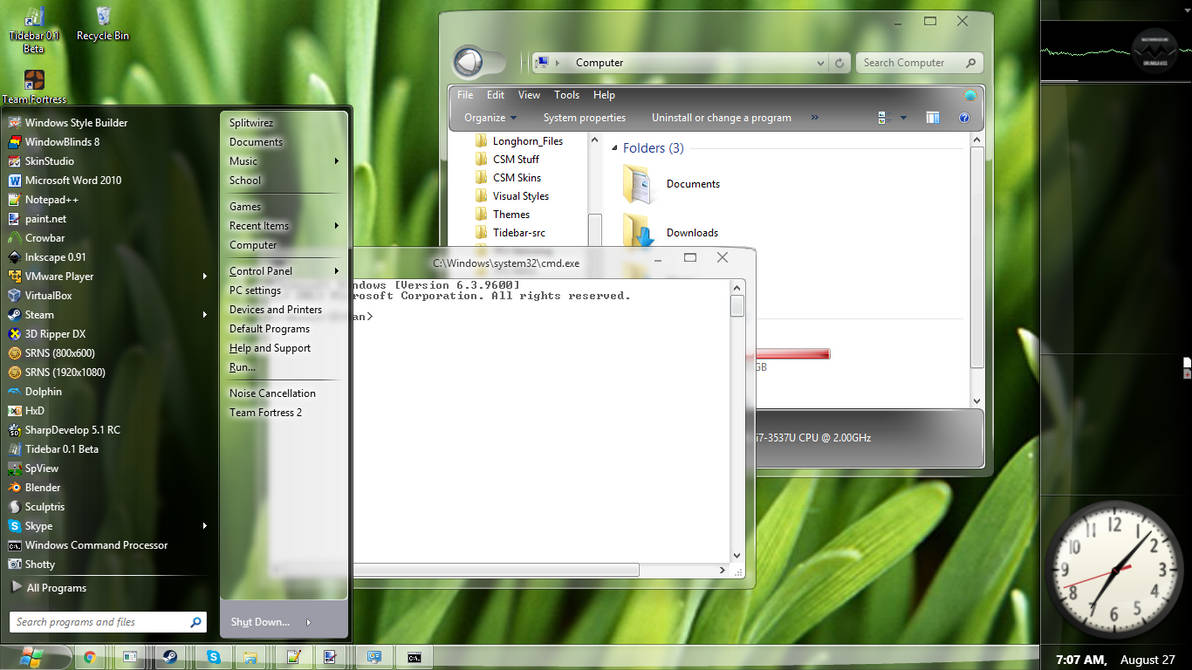The width and height of the screenshot is (1192, 670).
Task: Click the Help icon in the Explorer toolbar
Action: 963,117
